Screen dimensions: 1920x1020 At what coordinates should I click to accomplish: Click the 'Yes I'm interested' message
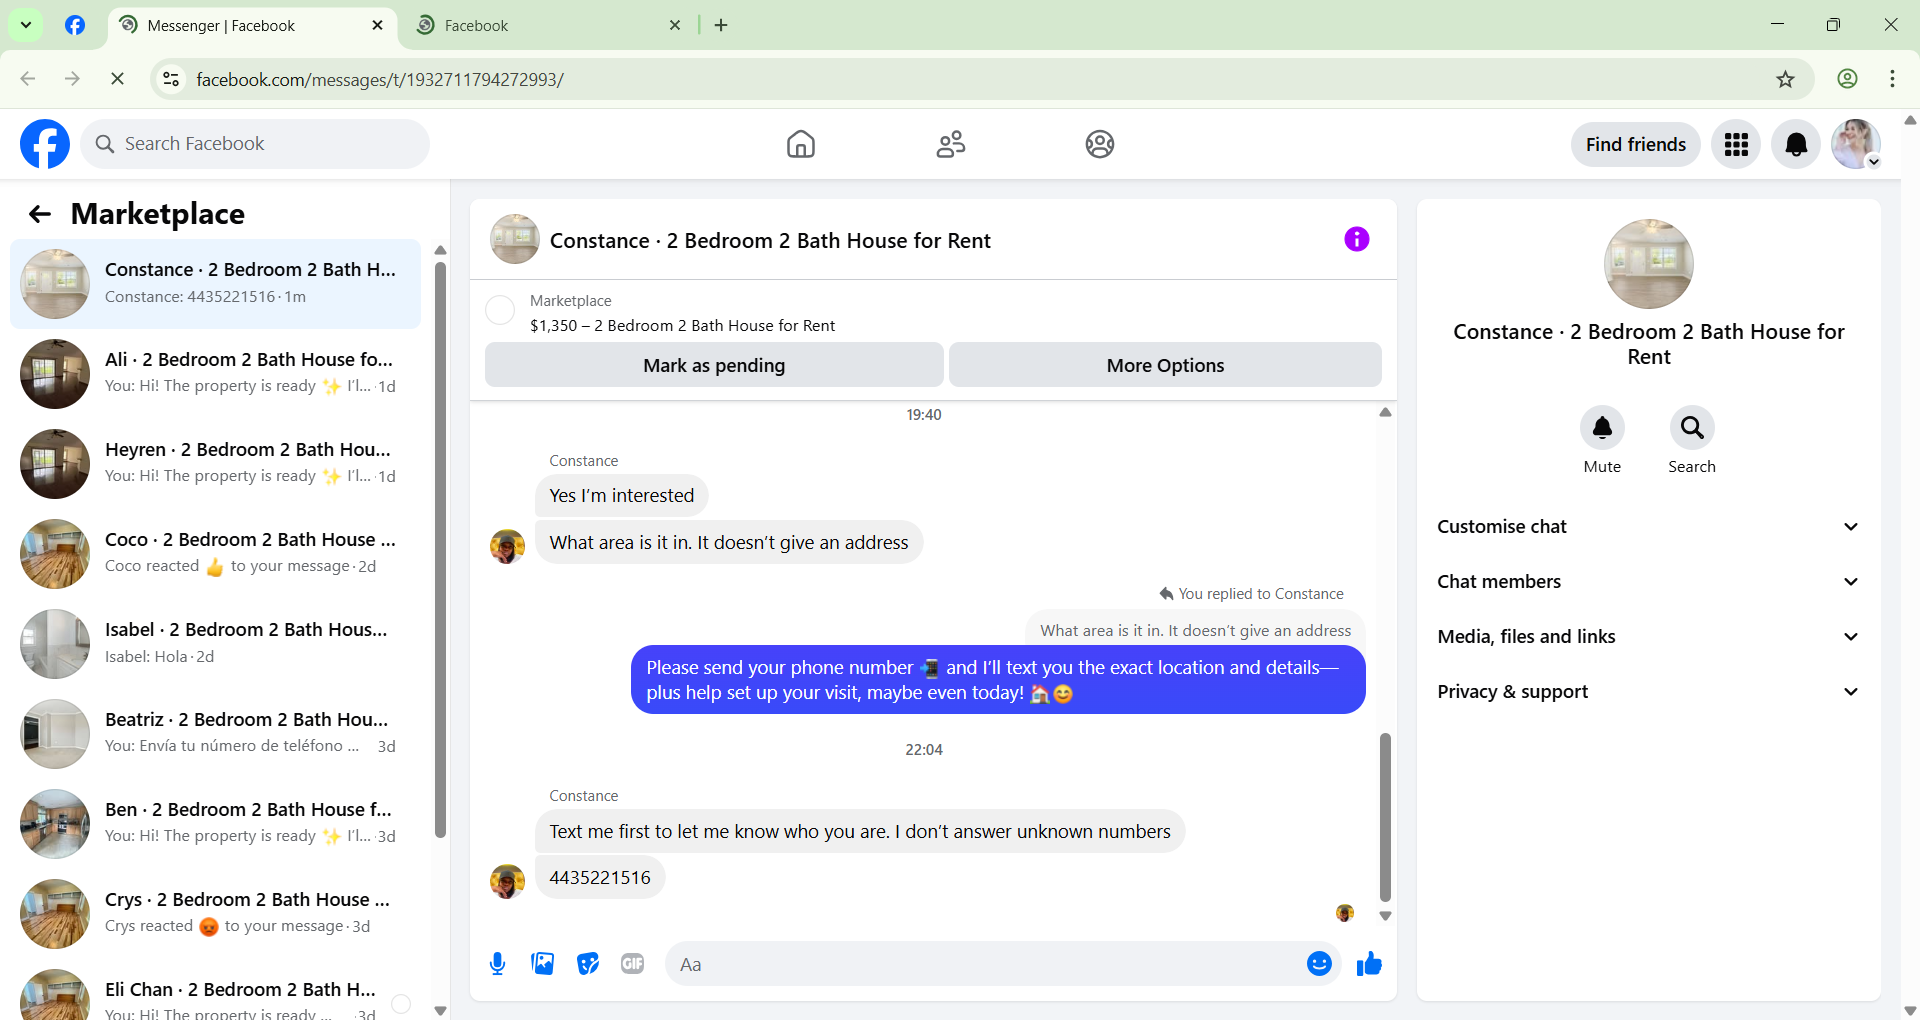point(621,496)
